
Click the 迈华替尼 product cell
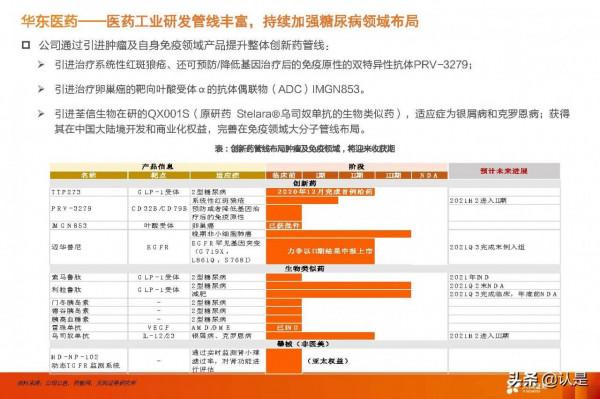coord(89,247)
